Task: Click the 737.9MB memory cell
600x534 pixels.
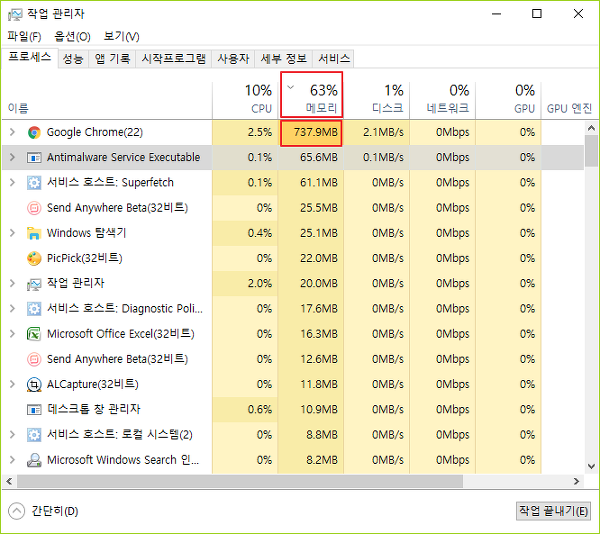Action: pos(311,132)
